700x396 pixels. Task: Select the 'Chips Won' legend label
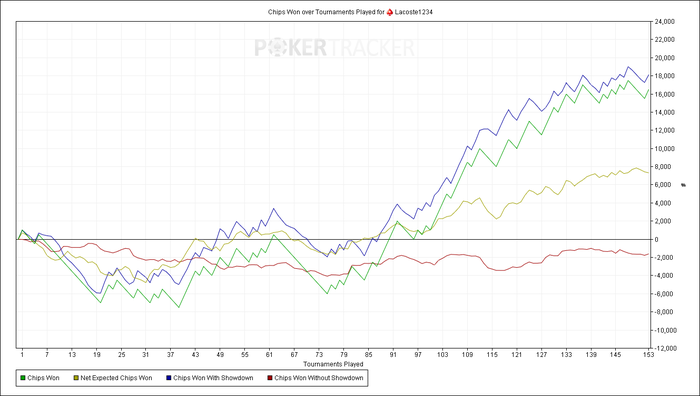point(43,378)
